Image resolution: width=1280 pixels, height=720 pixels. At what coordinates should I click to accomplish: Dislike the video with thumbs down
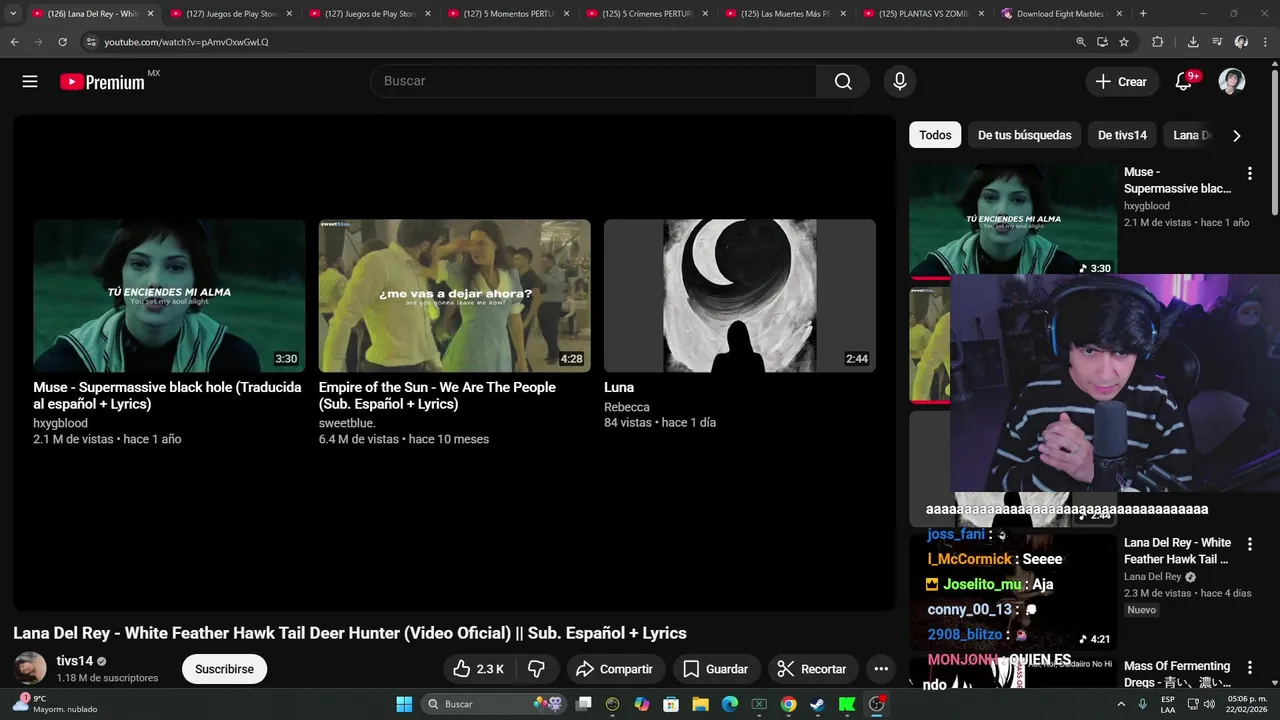(537, 669)
